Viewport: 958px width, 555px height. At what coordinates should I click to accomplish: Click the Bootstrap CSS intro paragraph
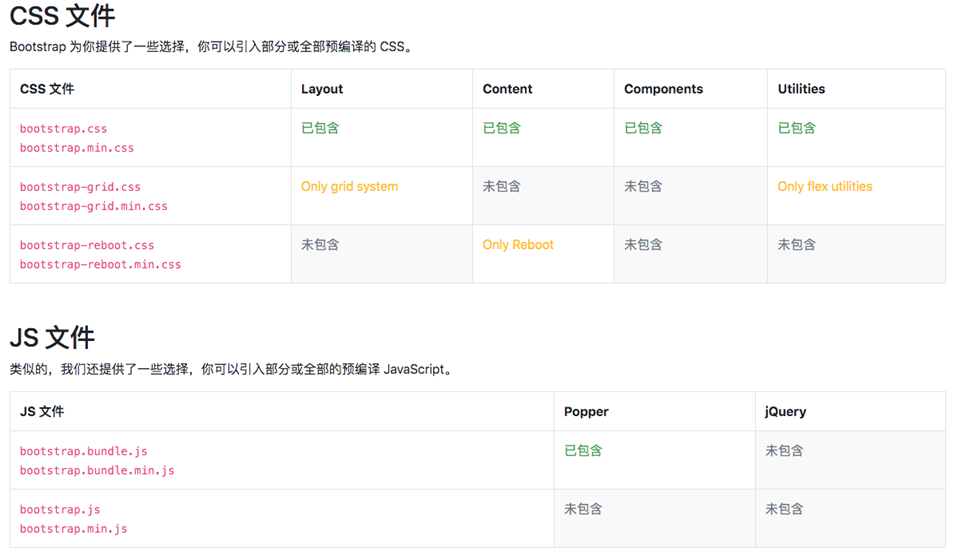tap(212, 46)
